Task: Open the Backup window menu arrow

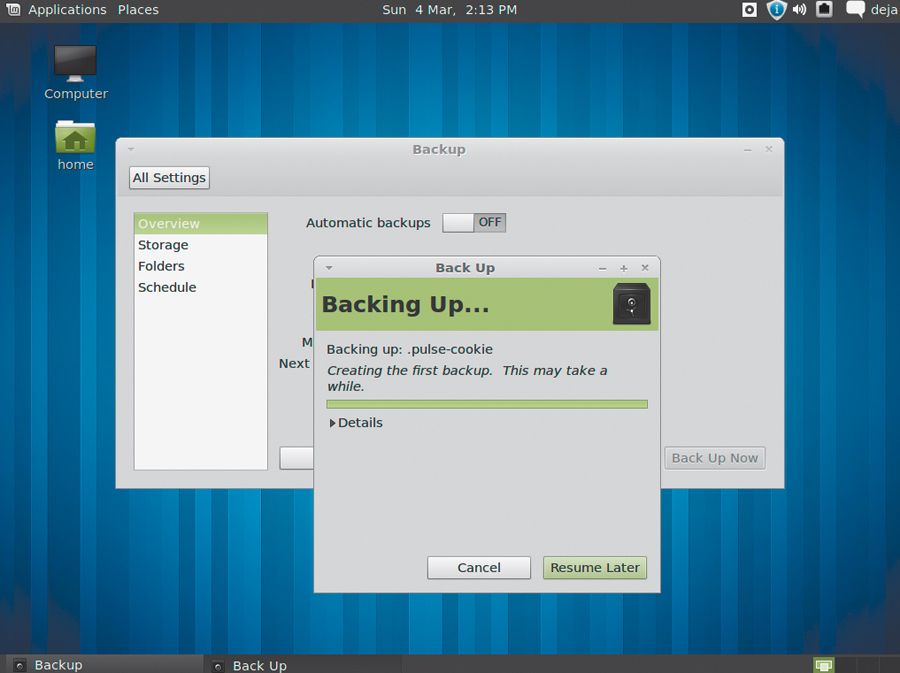Action: point(129,148)
